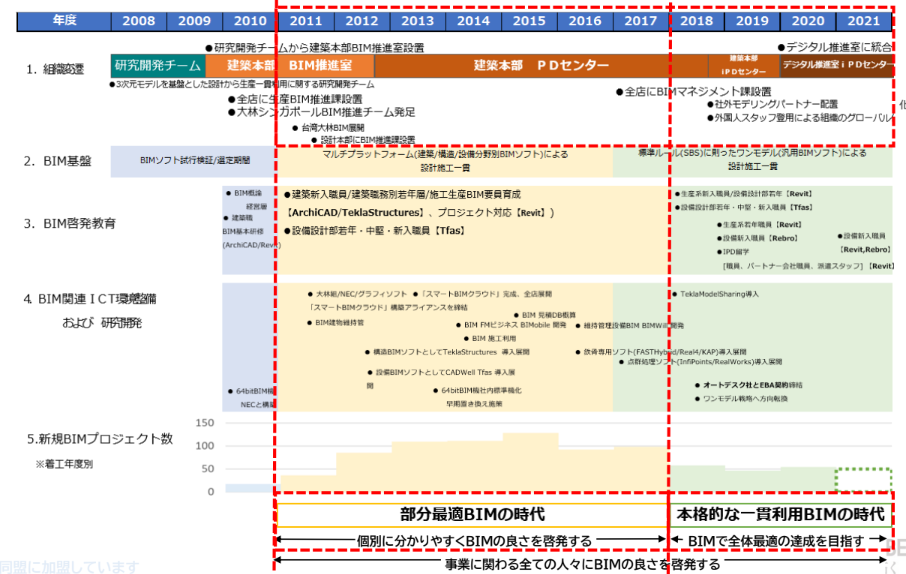
Task: Click the chart axis value 100
Action: click(x=205, y=446)
